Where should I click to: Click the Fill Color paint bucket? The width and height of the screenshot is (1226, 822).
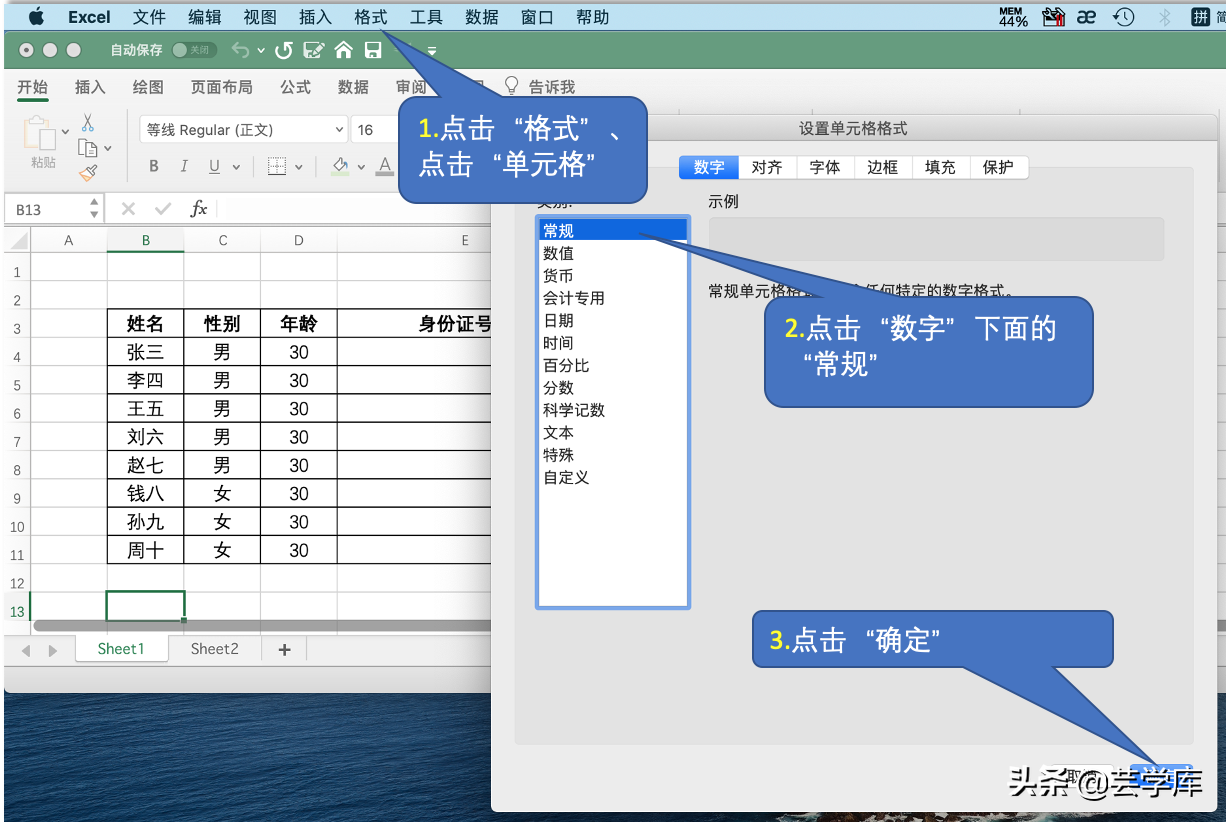tap(340, 166)
